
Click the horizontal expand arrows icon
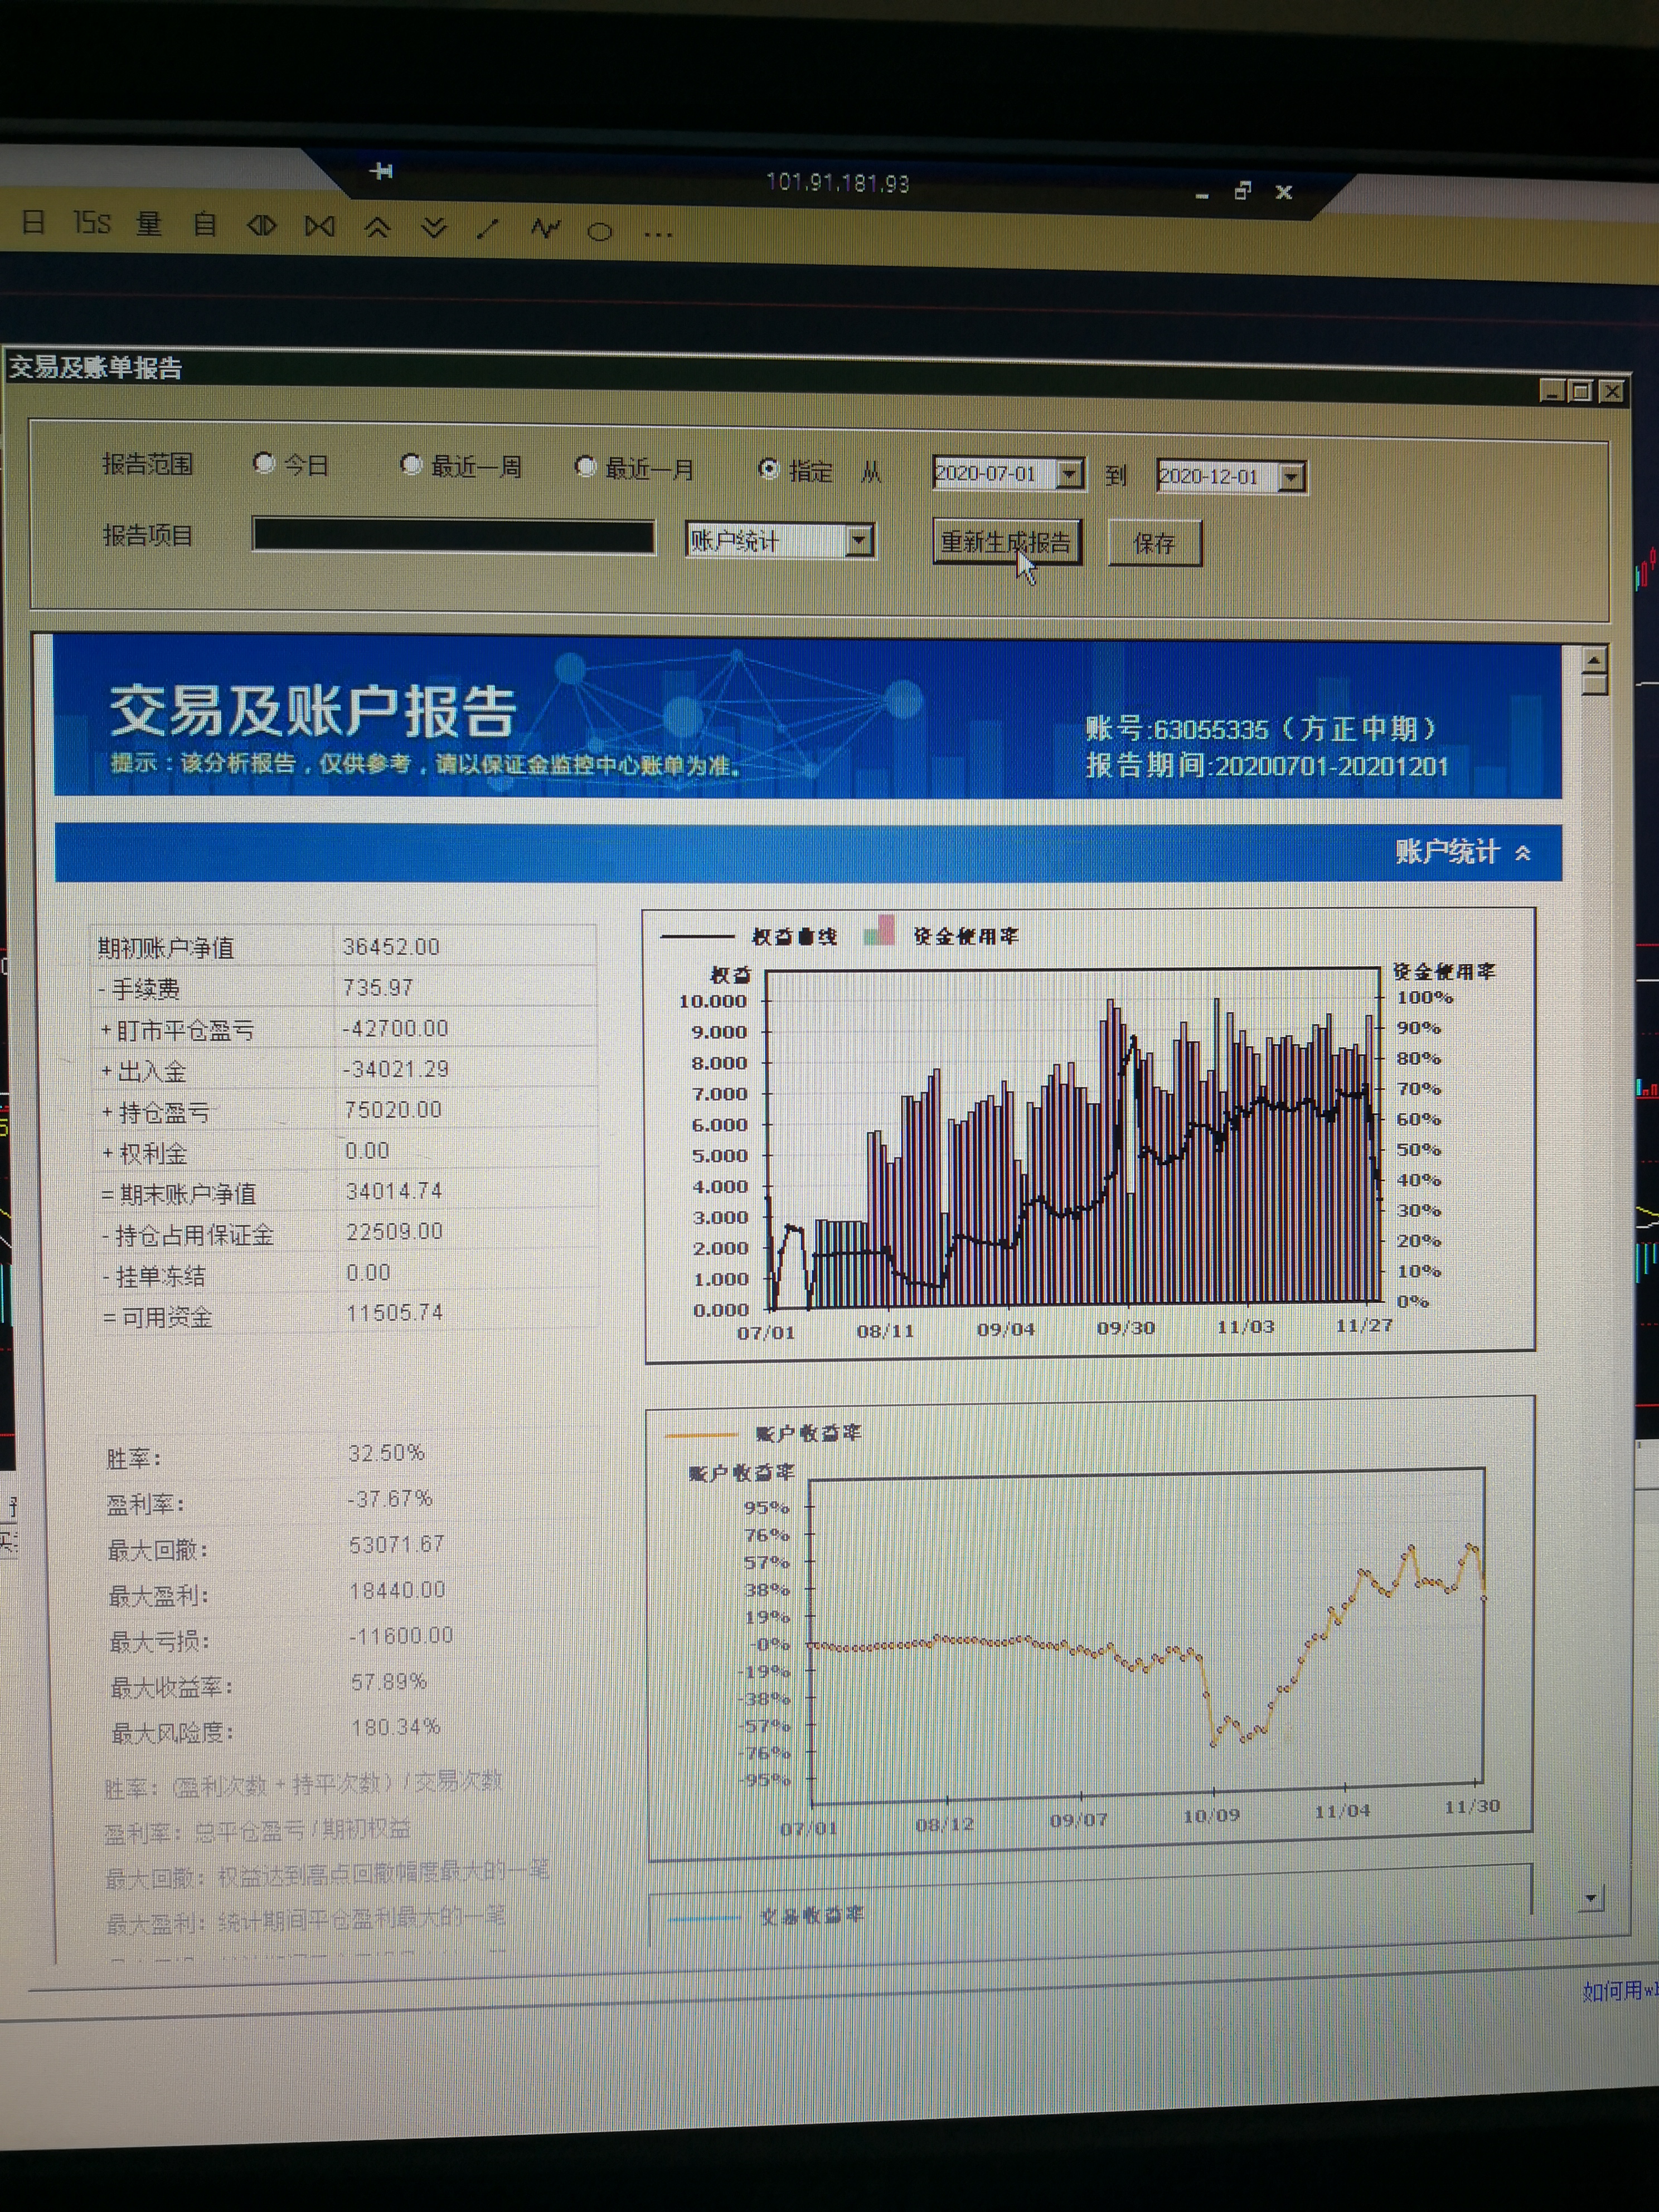tap(262, 226)
